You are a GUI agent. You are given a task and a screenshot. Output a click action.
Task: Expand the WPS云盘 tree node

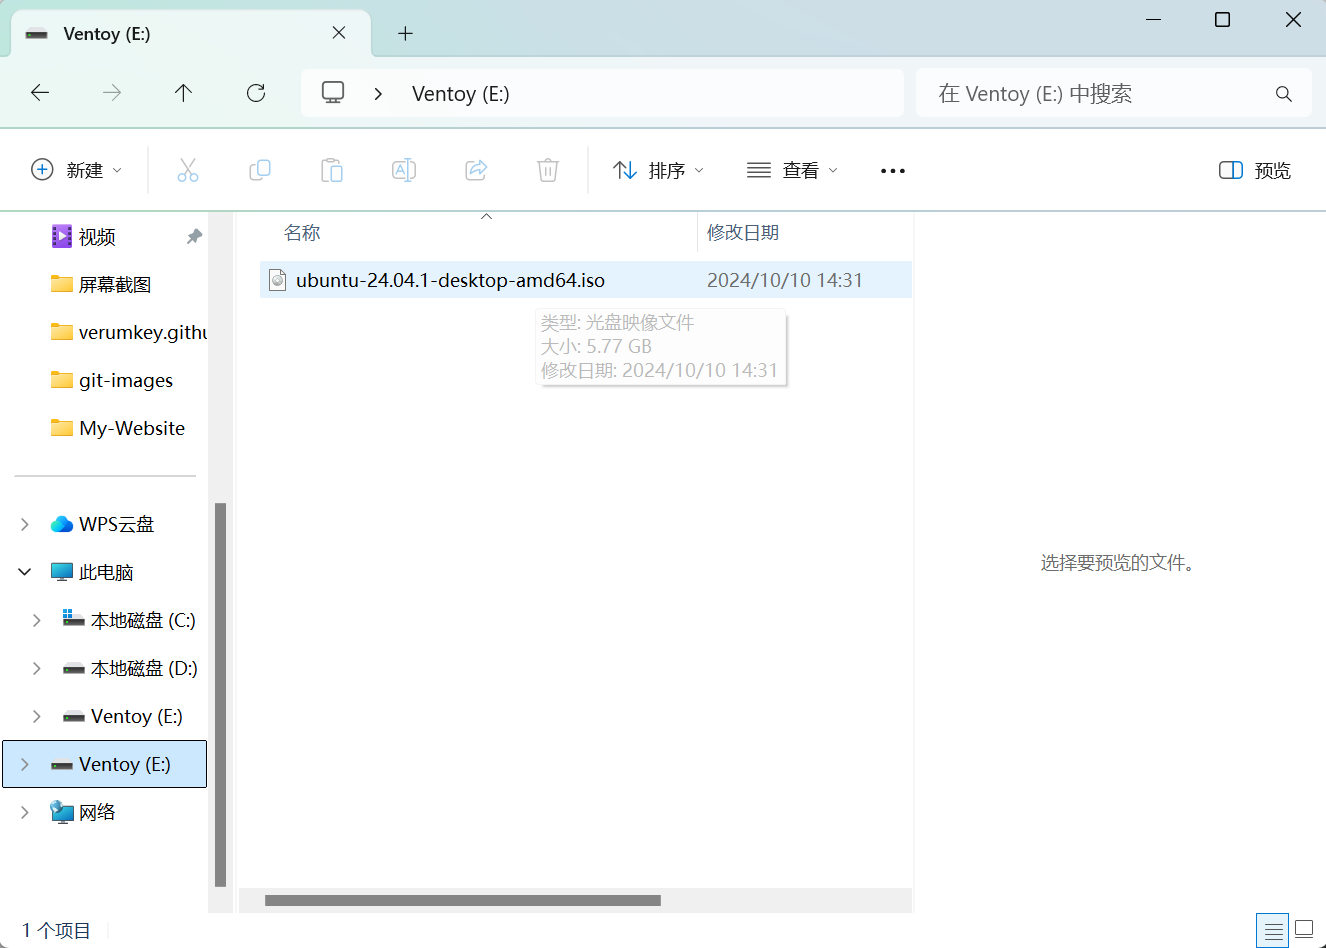click(x=25, y=524)
